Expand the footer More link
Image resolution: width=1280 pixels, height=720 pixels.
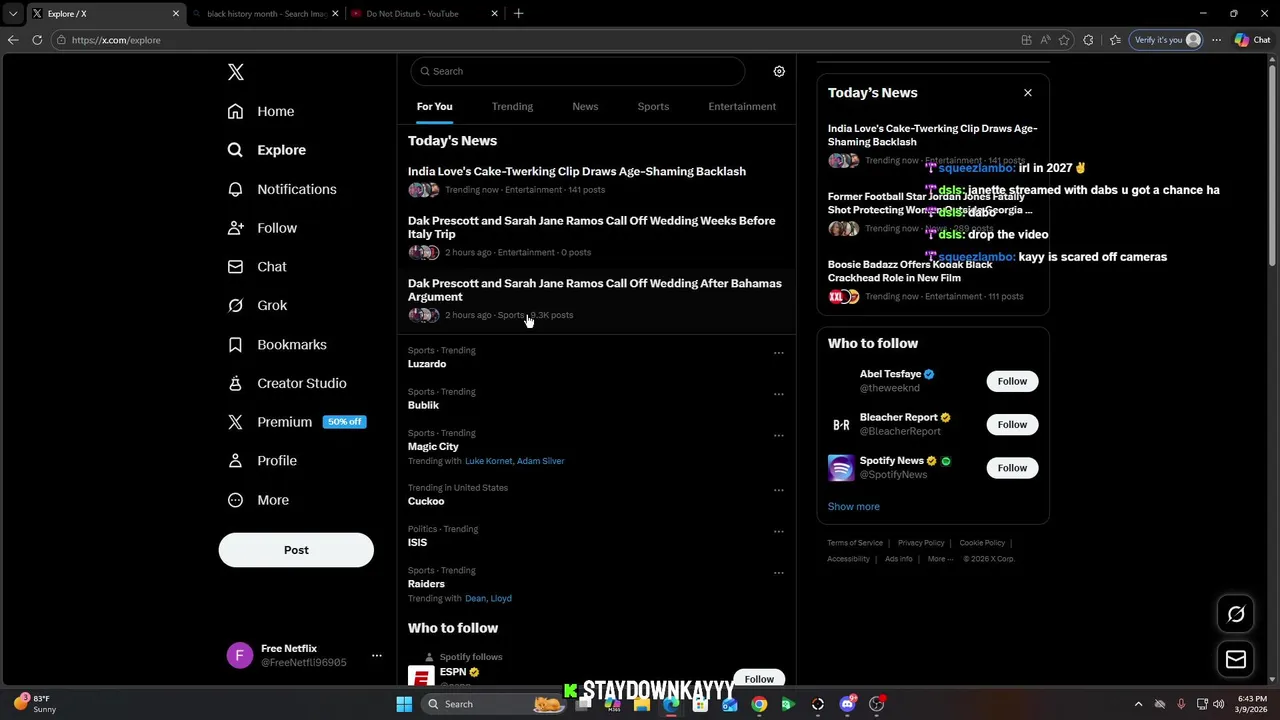point(940,559)
